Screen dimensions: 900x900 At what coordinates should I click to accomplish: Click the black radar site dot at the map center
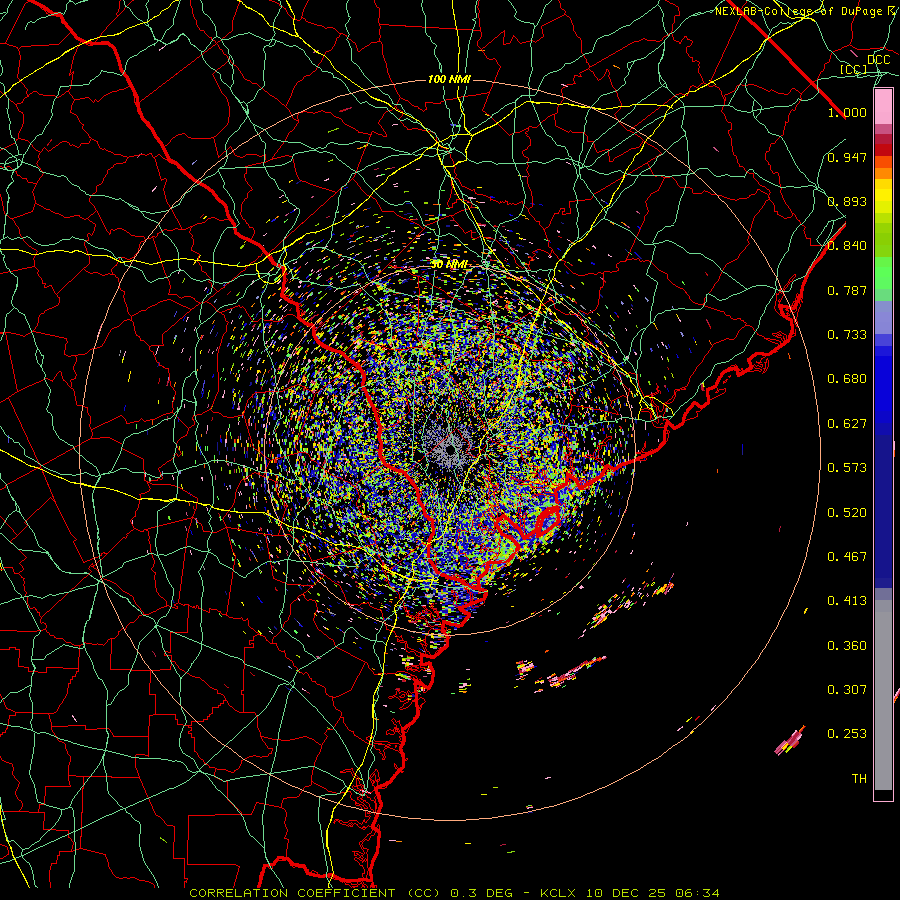[x=451, y=451]
